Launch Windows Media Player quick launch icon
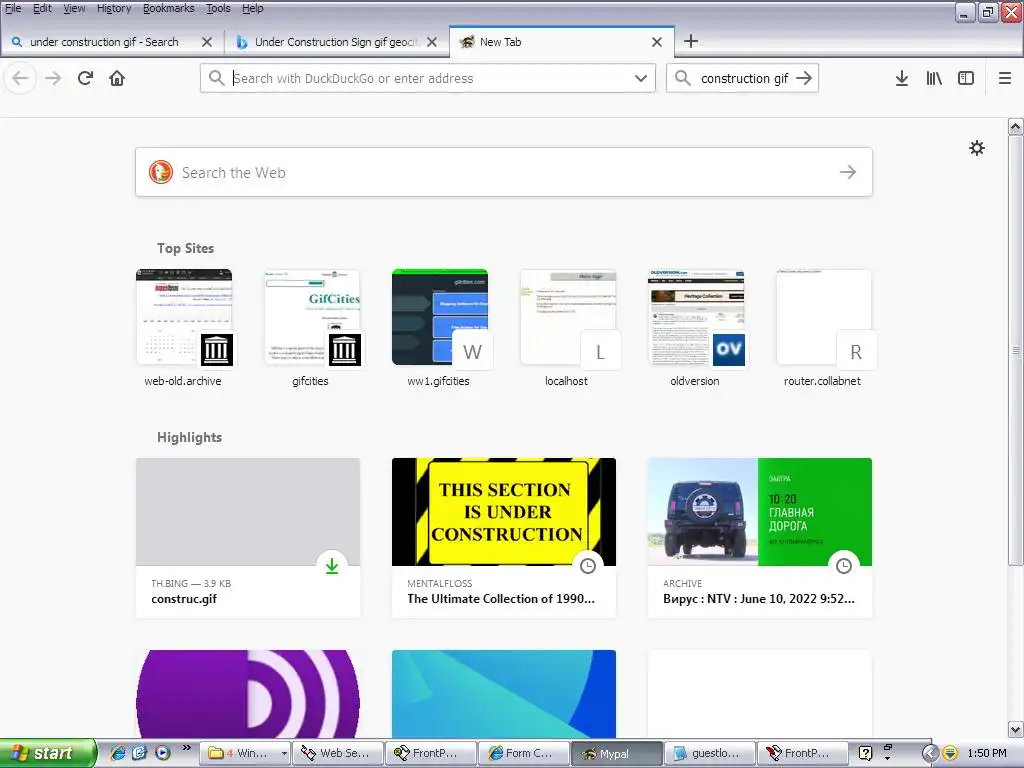 click(163, 753)
